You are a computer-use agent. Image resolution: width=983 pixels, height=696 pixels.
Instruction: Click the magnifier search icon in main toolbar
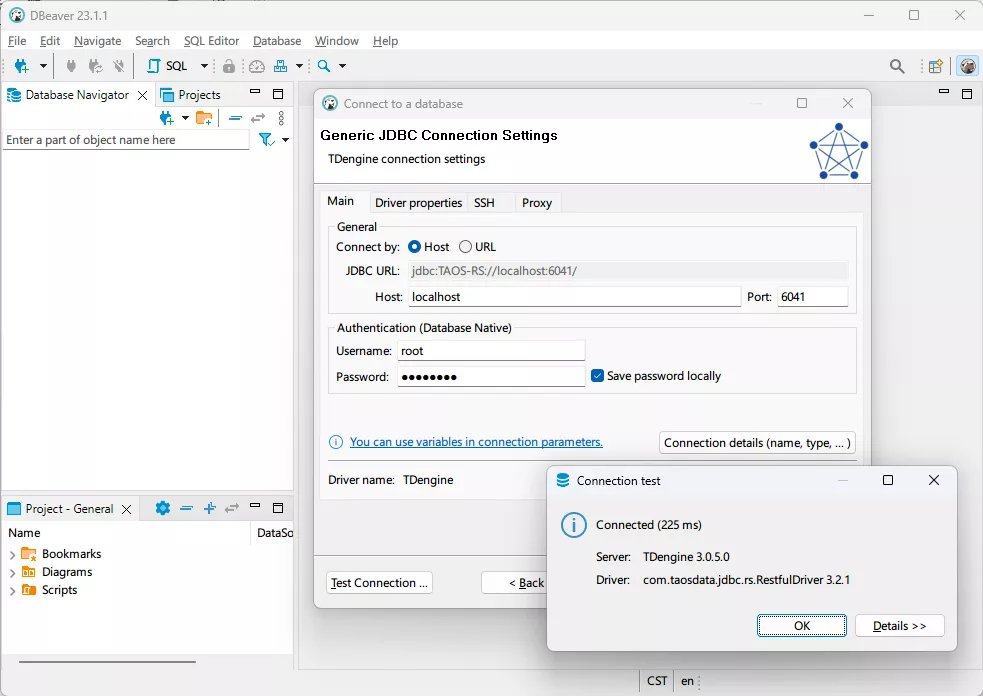(324, 66)
